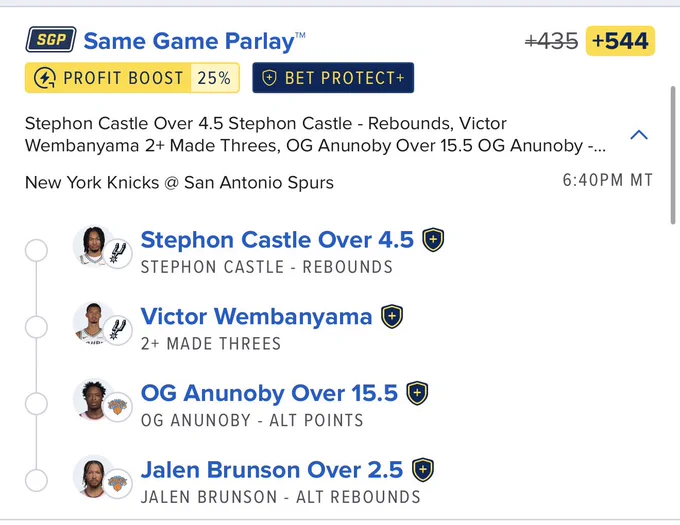Click the Profit Boost 25% badge
This screenshot has height=525, width=680.
pyautogui.click(x=132, y=78)
